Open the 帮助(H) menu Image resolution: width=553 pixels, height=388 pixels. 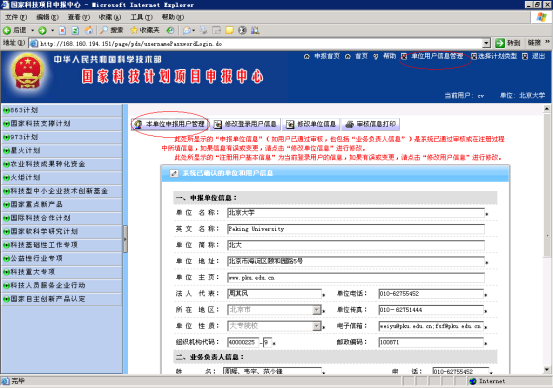(173, 17)
